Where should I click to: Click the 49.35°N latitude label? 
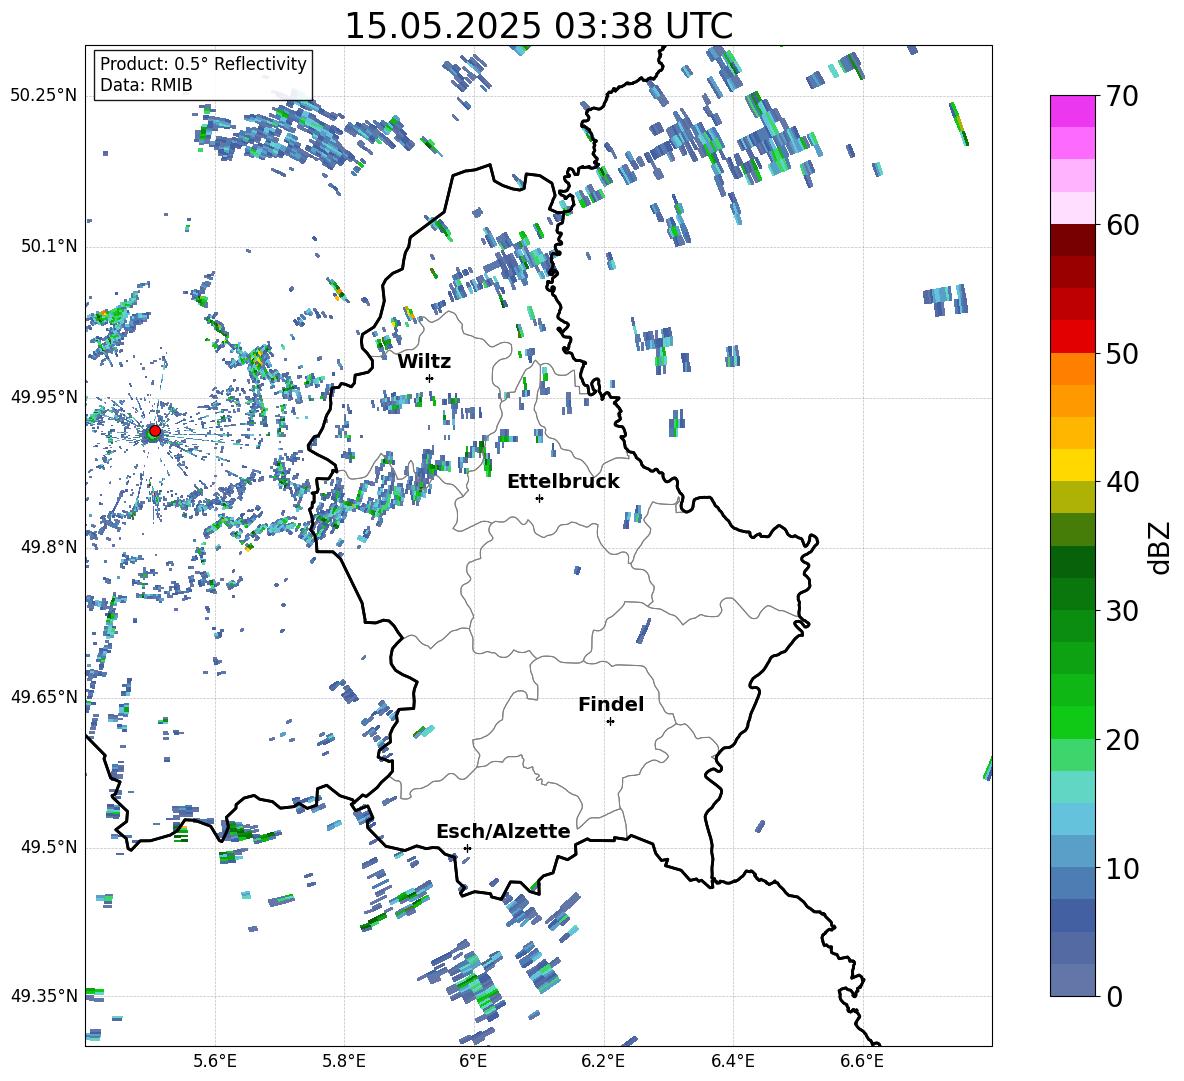click(44, 996)
